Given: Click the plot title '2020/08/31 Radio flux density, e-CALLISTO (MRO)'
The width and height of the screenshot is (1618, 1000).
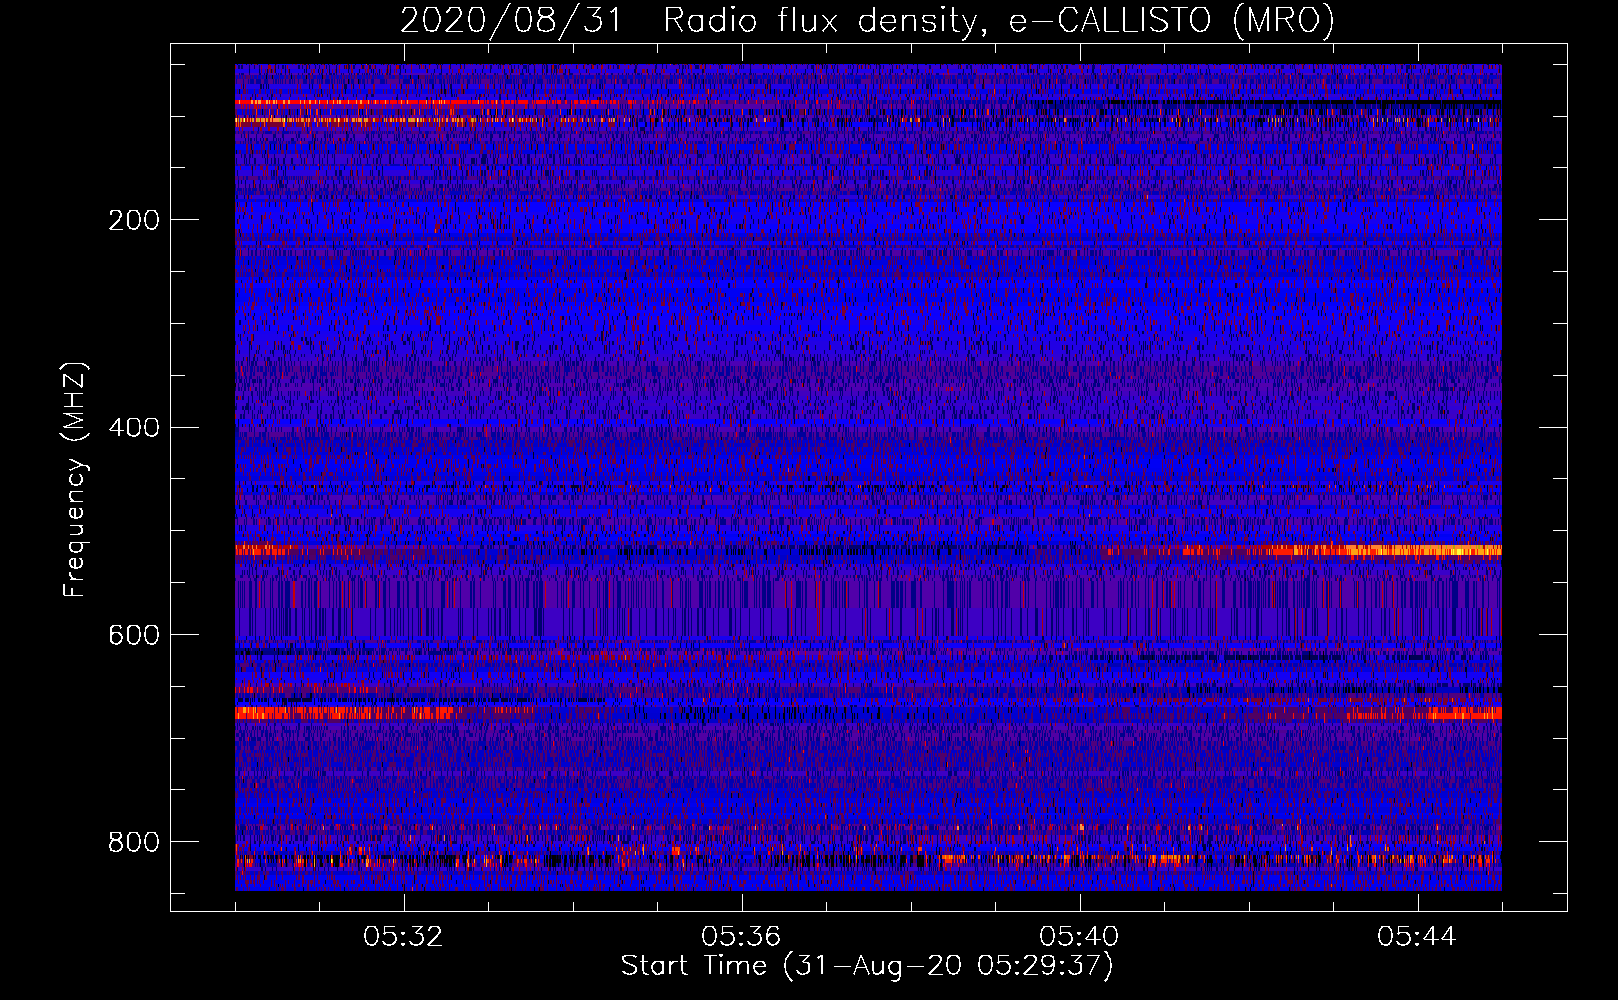Looking at the screenshot, I should click(x=867, y=20).
